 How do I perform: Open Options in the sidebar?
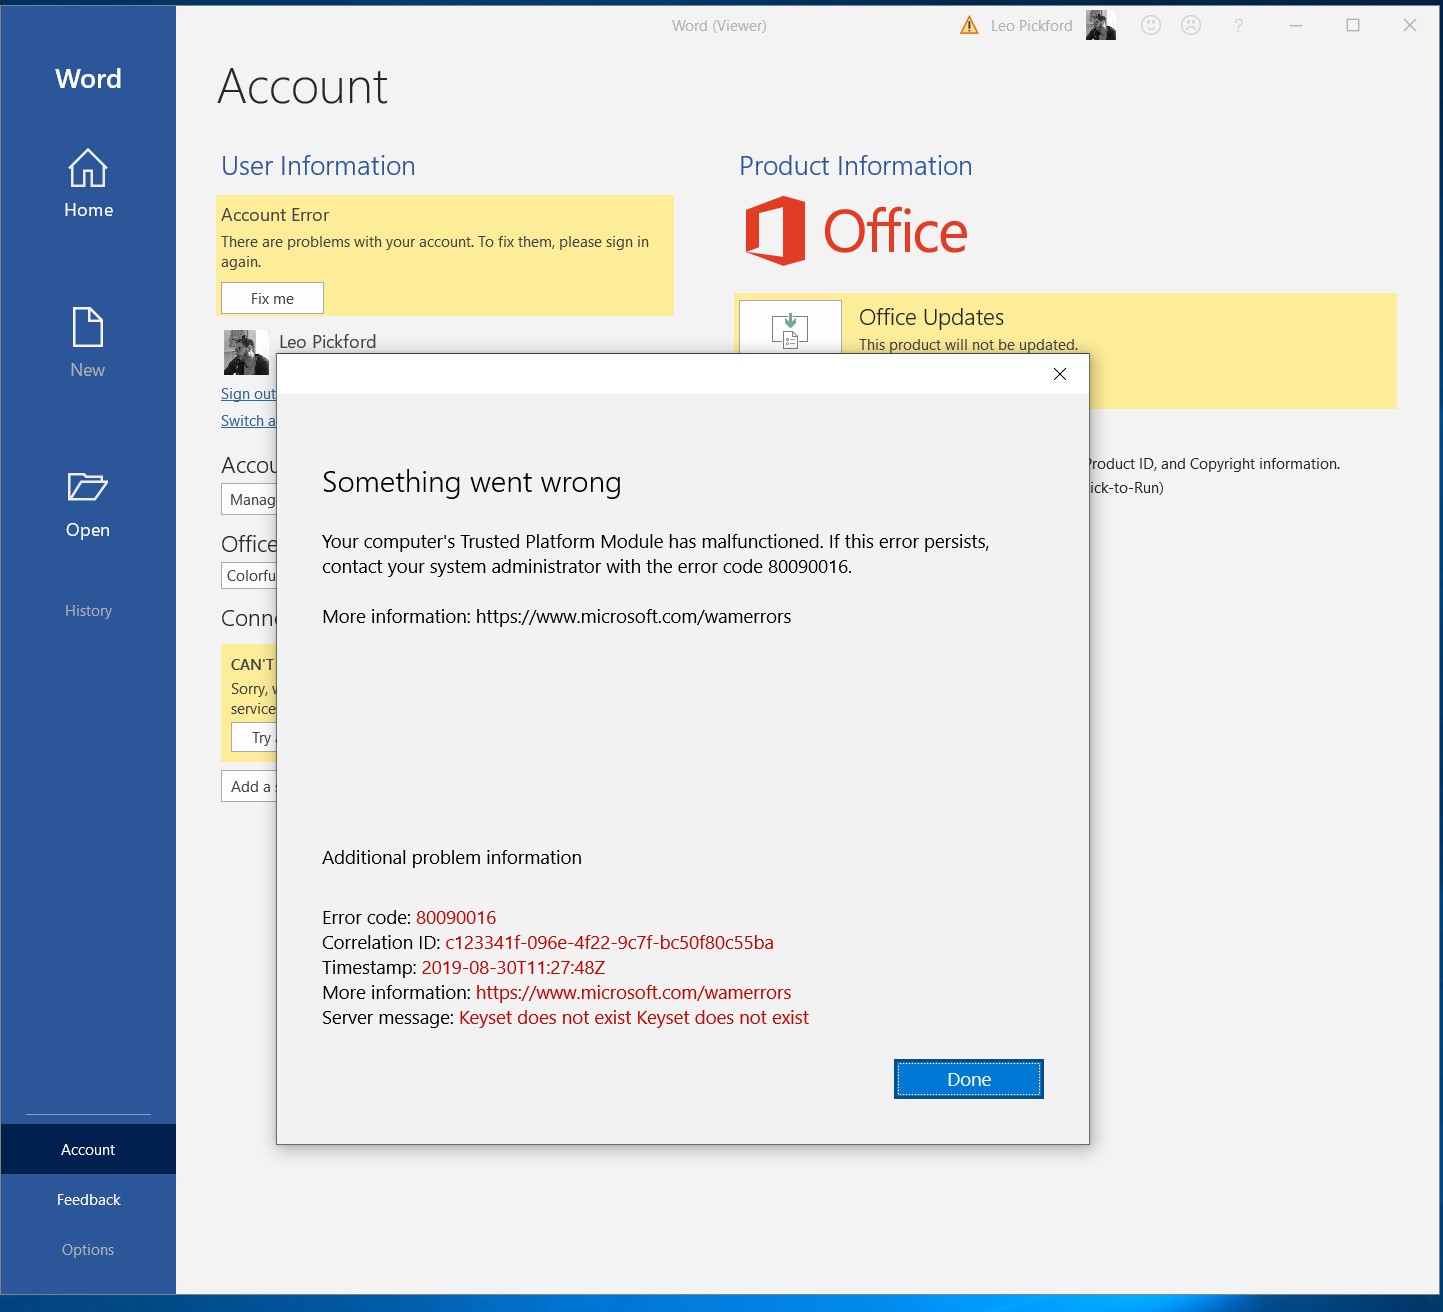tap(88, 1250)
